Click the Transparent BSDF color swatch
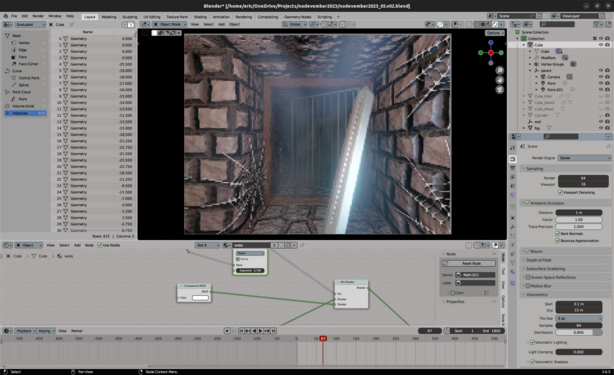The image size is (614, 375). [x=200, y=298]
